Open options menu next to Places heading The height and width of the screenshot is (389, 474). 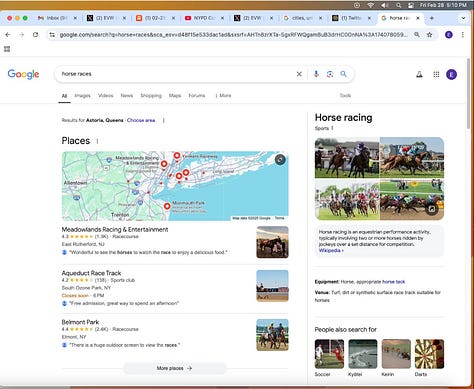(97, 141)
